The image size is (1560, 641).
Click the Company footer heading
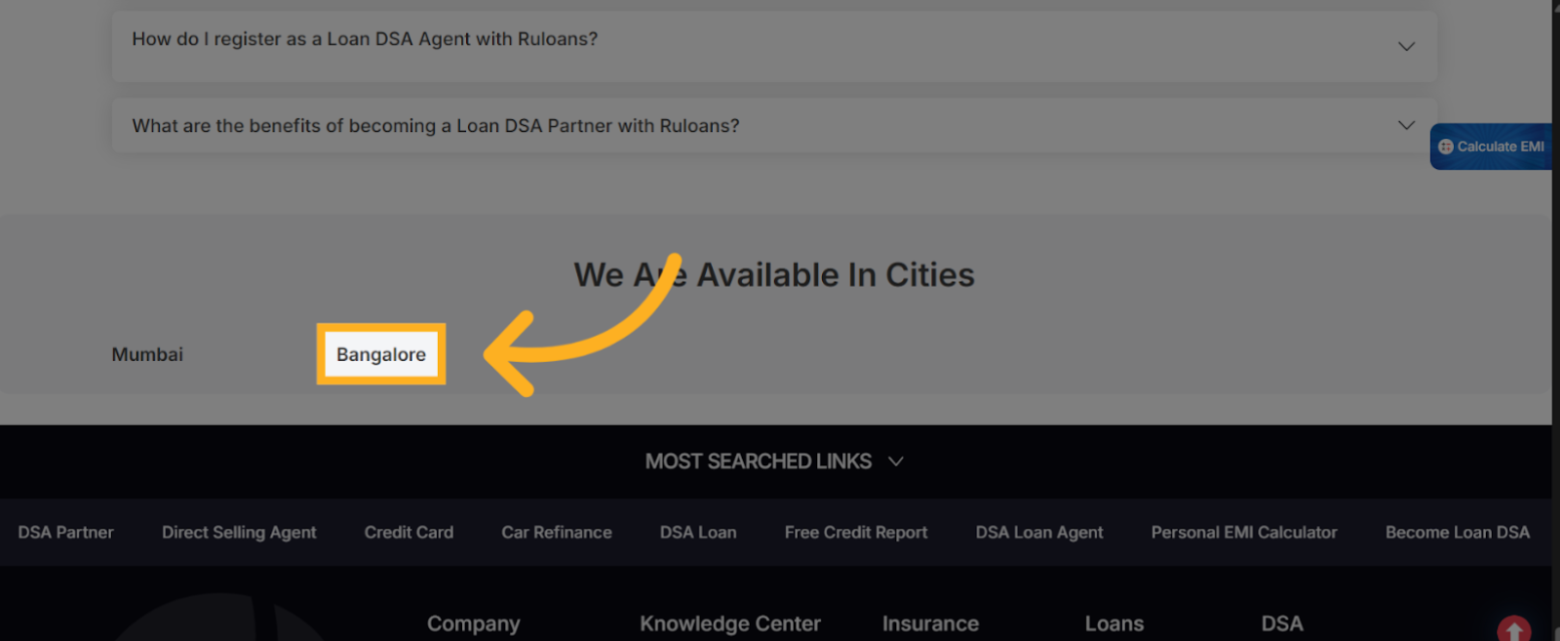pos(473,623)
